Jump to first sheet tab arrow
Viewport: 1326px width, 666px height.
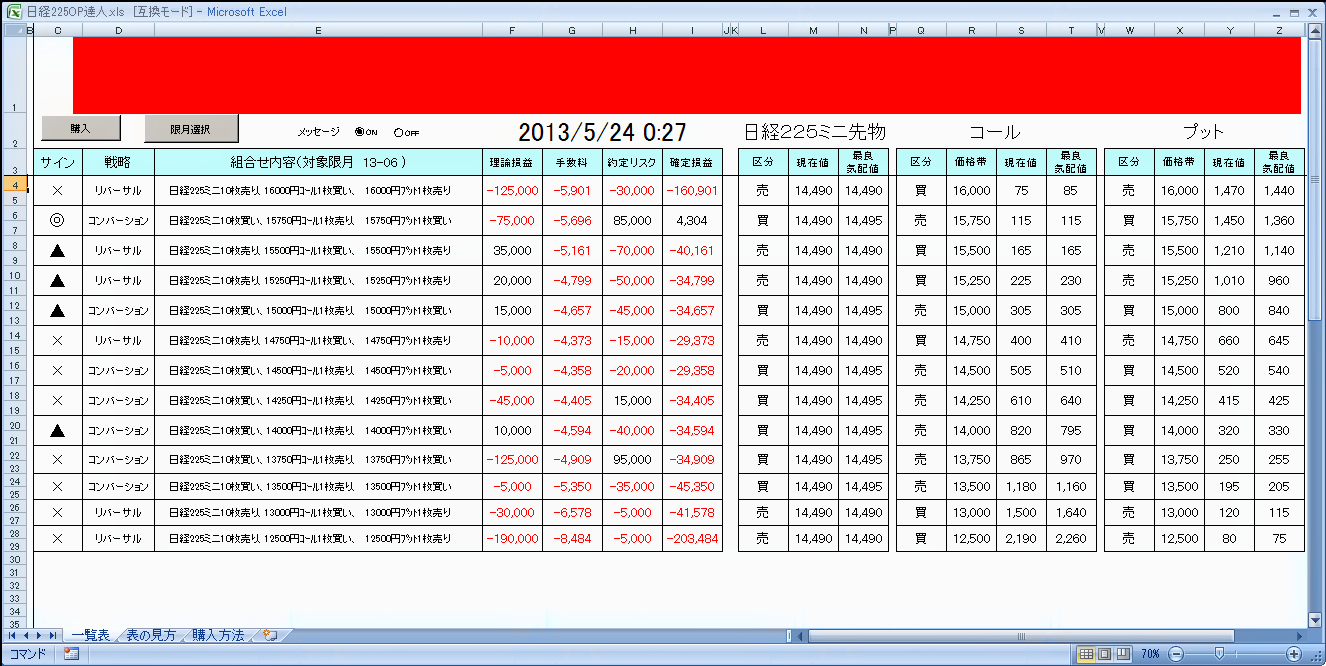pyautogui.click(x=12, y=635)
